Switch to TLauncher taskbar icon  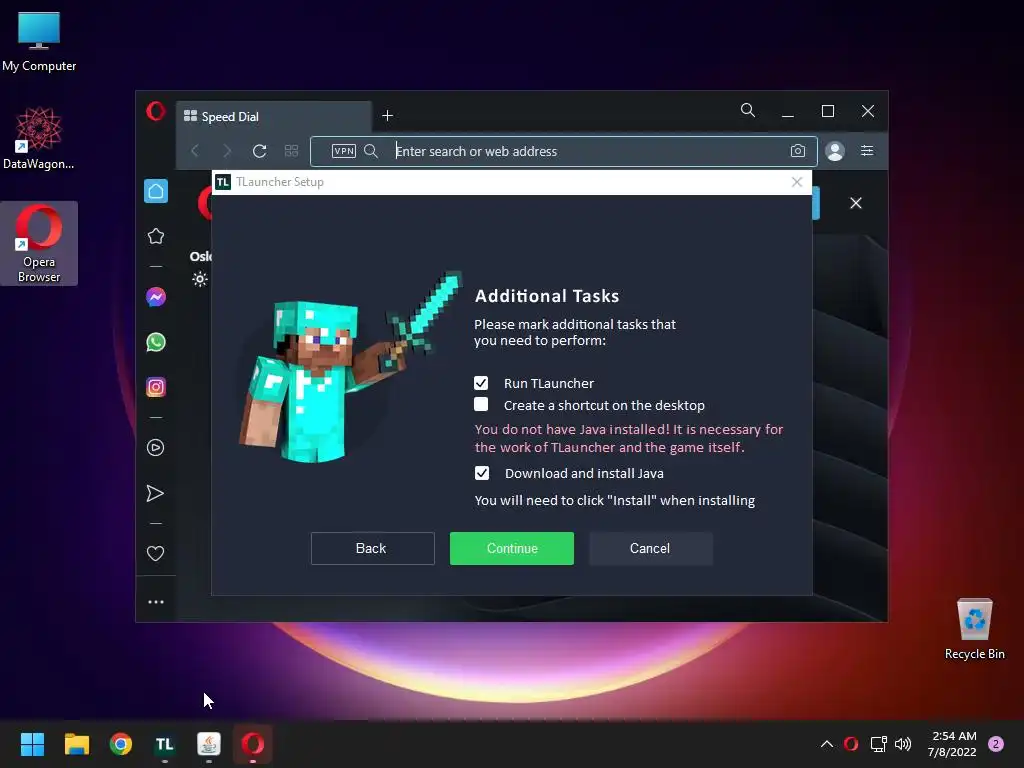click(165, 744)
